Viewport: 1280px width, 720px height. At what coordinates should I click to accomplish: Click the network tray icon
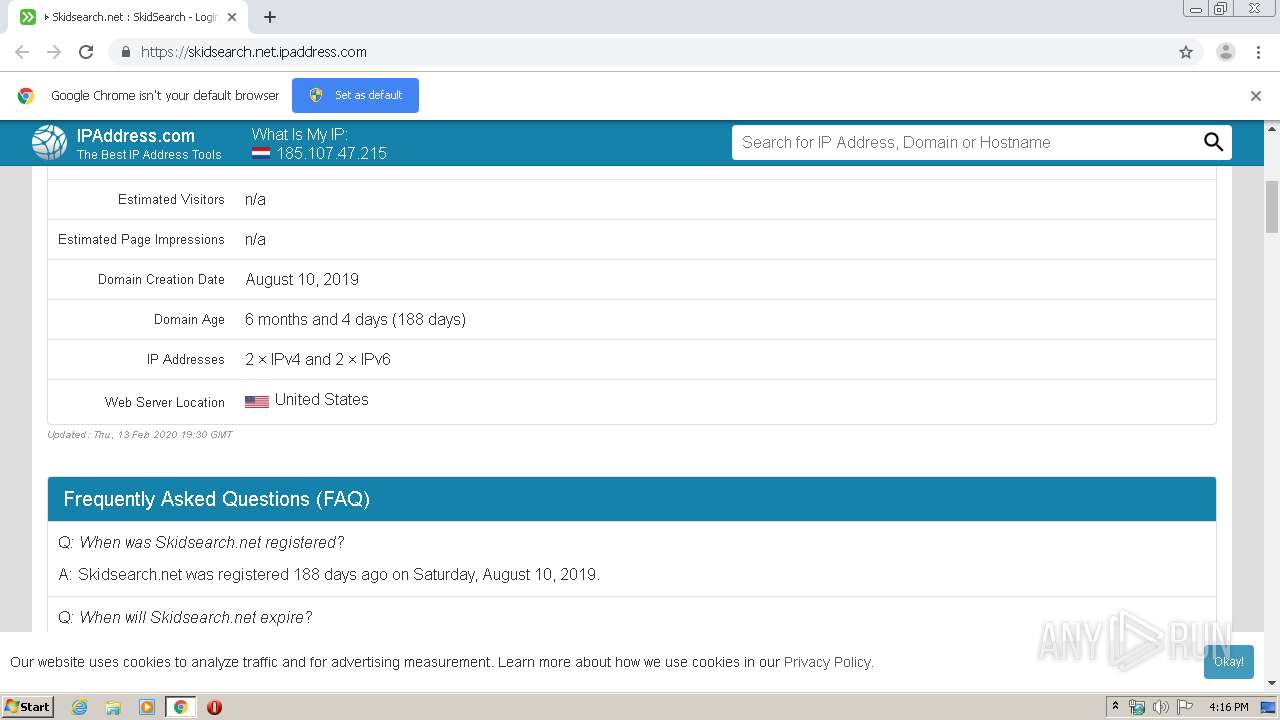click(1137, 707)
